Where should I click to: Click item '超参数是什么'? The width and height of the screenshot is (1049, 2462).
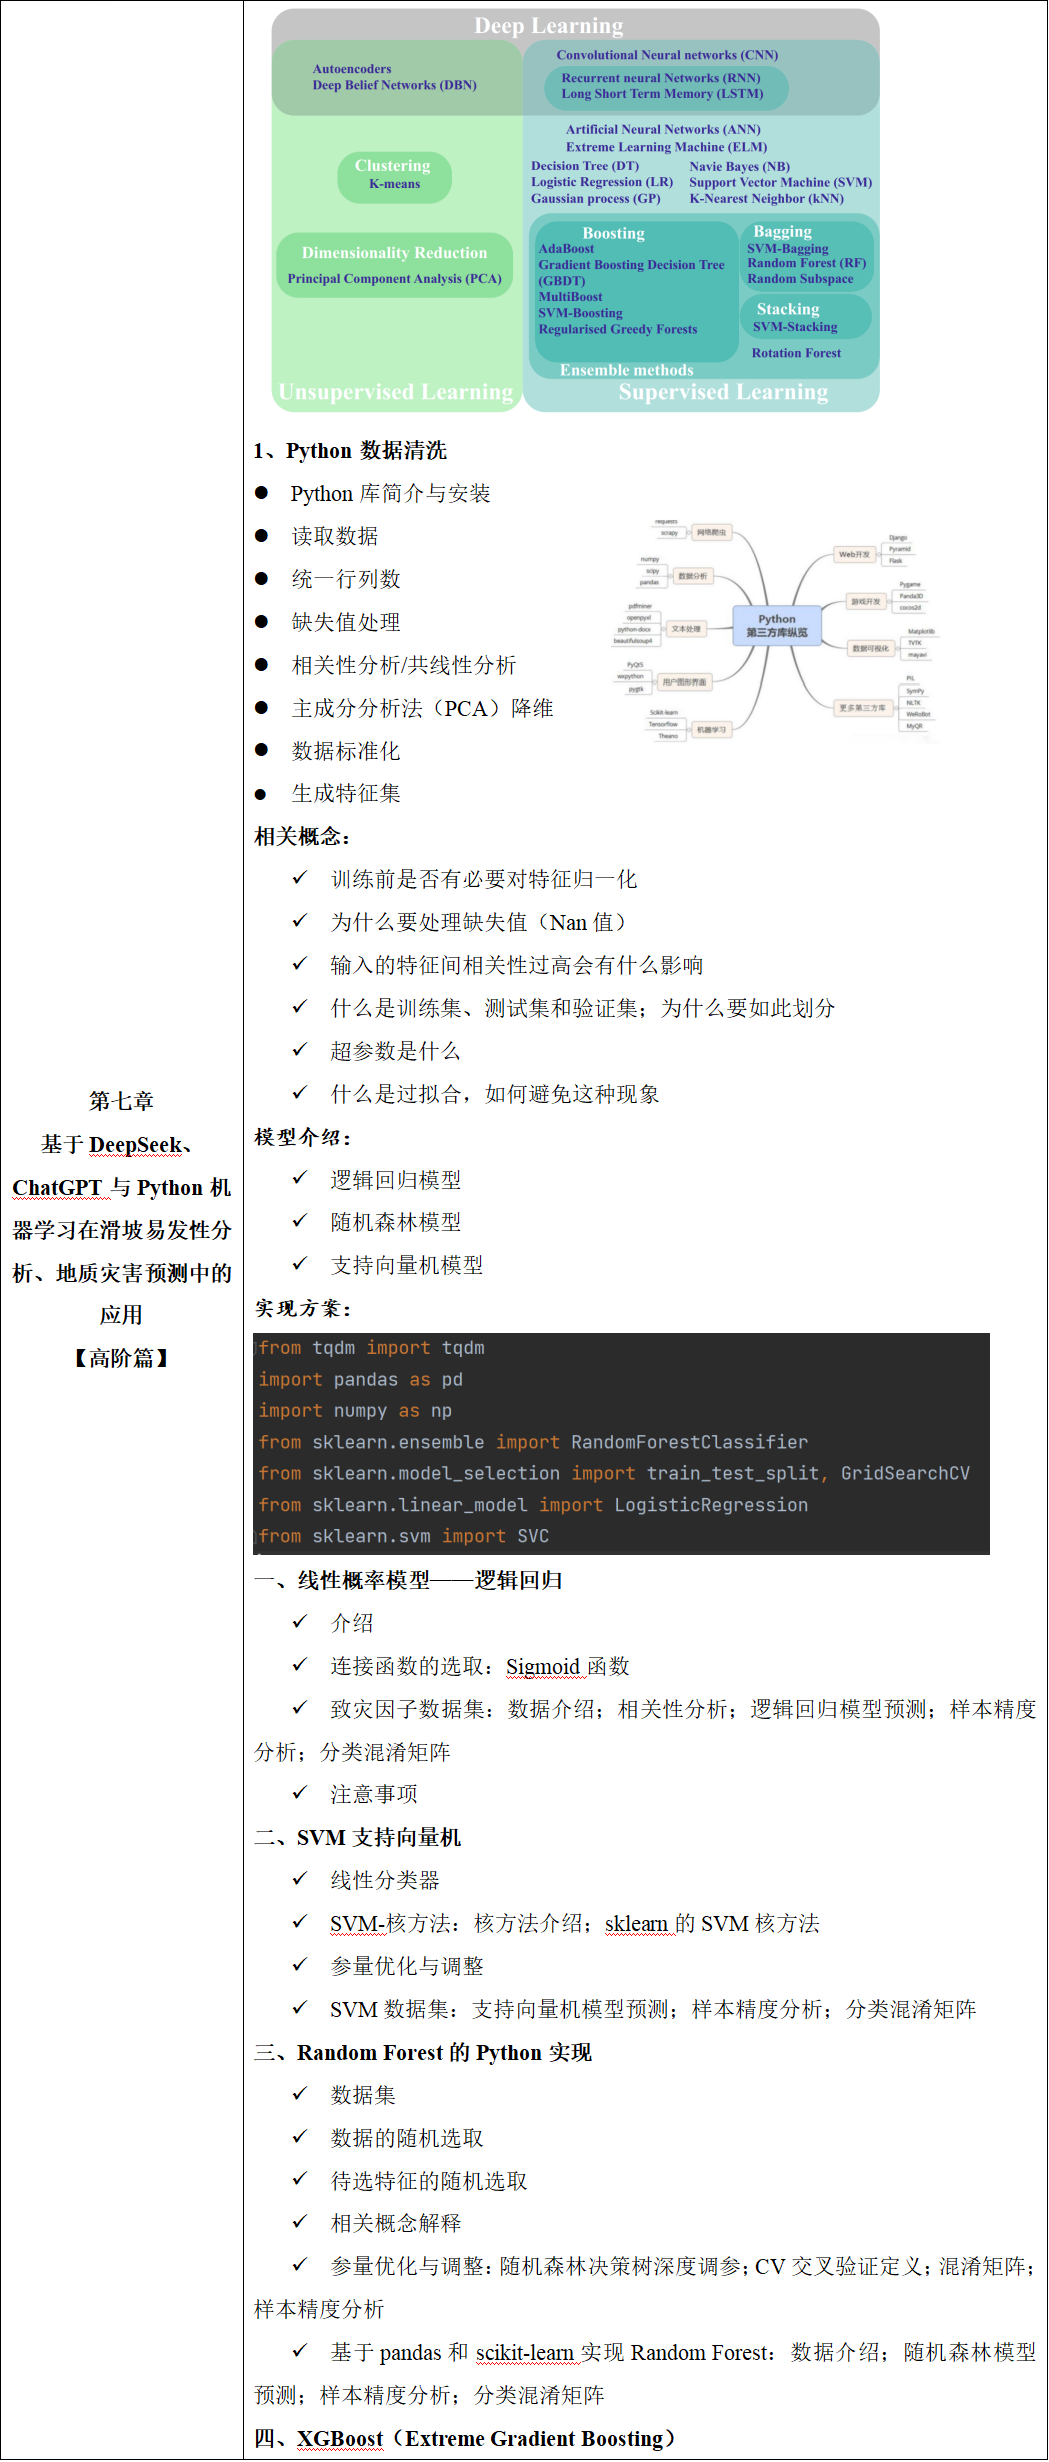pos(395,1051)
